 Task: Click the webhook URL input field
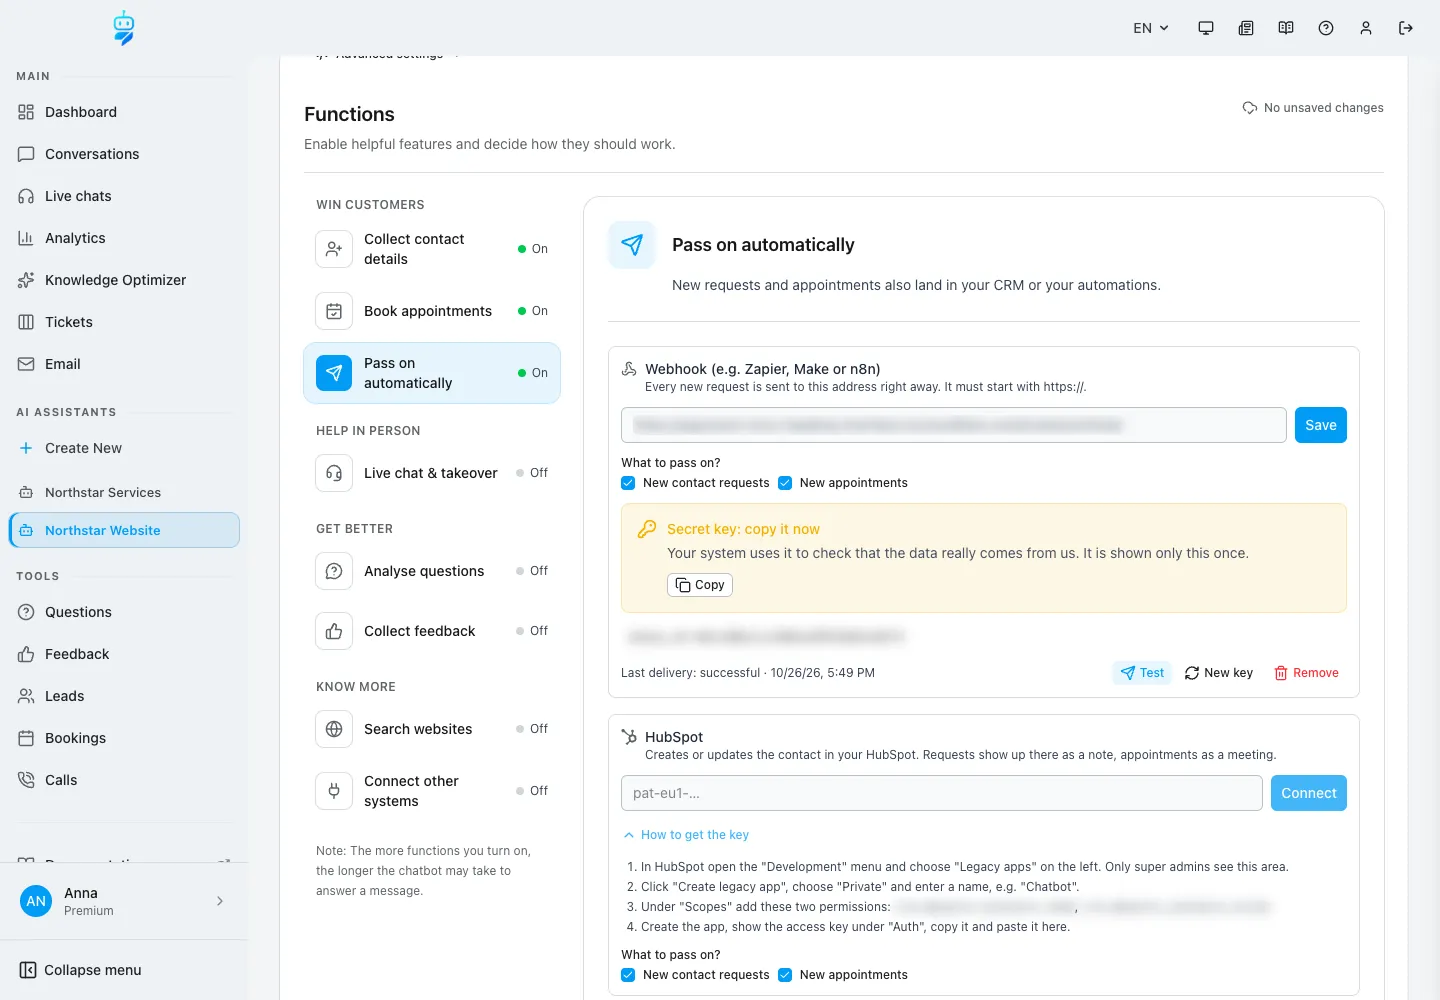pyautogui.click(x=954, y=425)
